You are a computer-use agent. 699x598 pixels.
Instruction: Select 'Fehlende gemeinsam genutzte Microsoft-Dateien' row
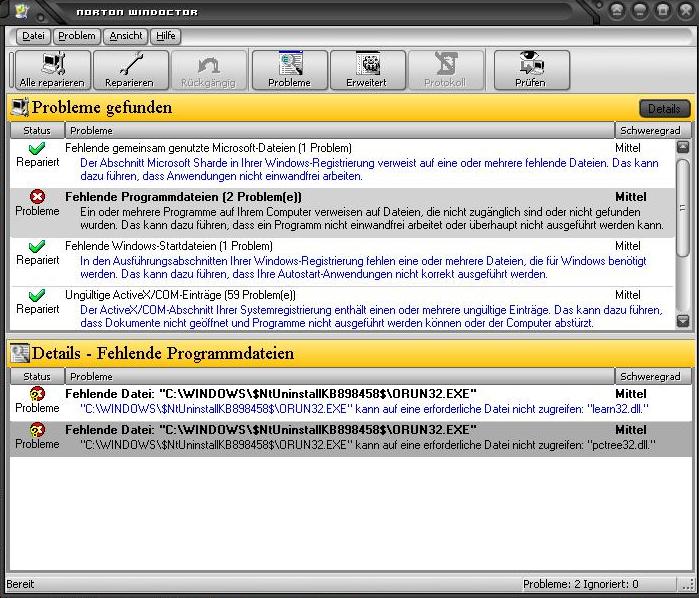tap(342, 163)
